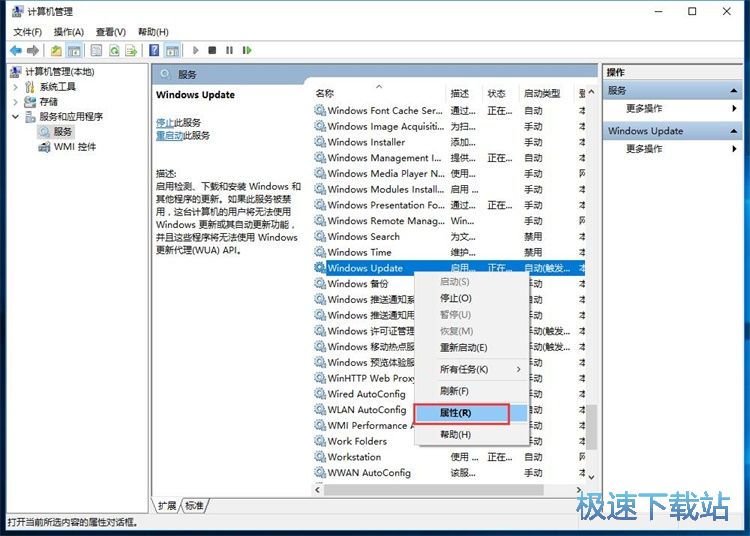The image size is (750, 536).
Task: Click the gear icon of Work Folders
Action: pos(320,441)
